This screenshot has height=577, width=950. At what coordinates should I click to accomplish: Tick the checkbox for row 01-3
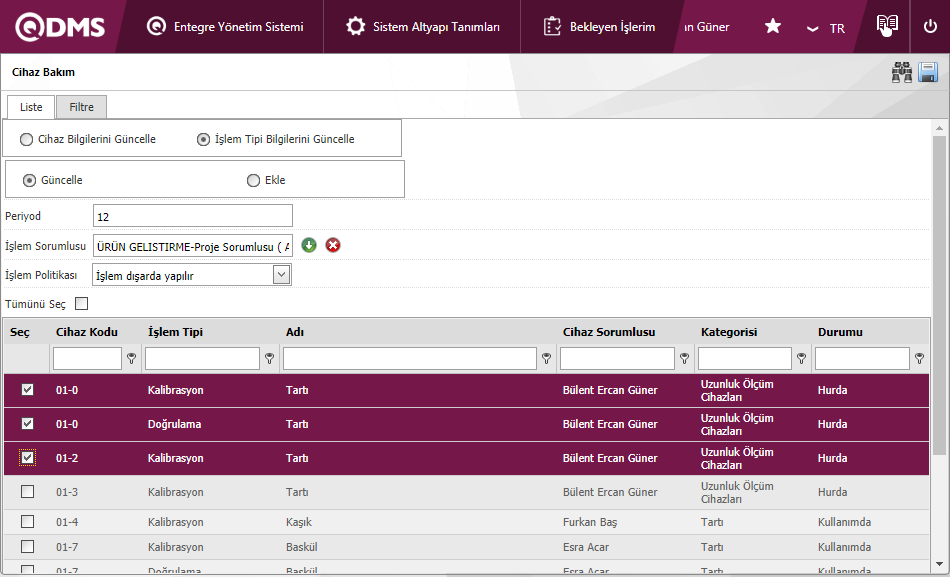(27, 491)
